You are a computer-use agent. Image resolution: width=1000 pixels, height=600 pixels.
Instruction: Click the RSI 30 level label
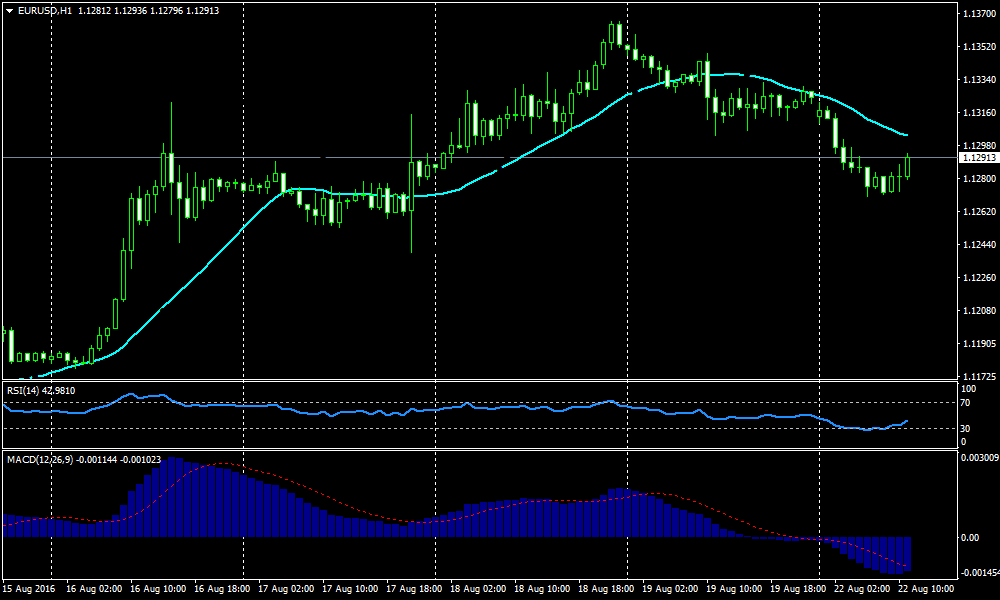pos(966,428)
